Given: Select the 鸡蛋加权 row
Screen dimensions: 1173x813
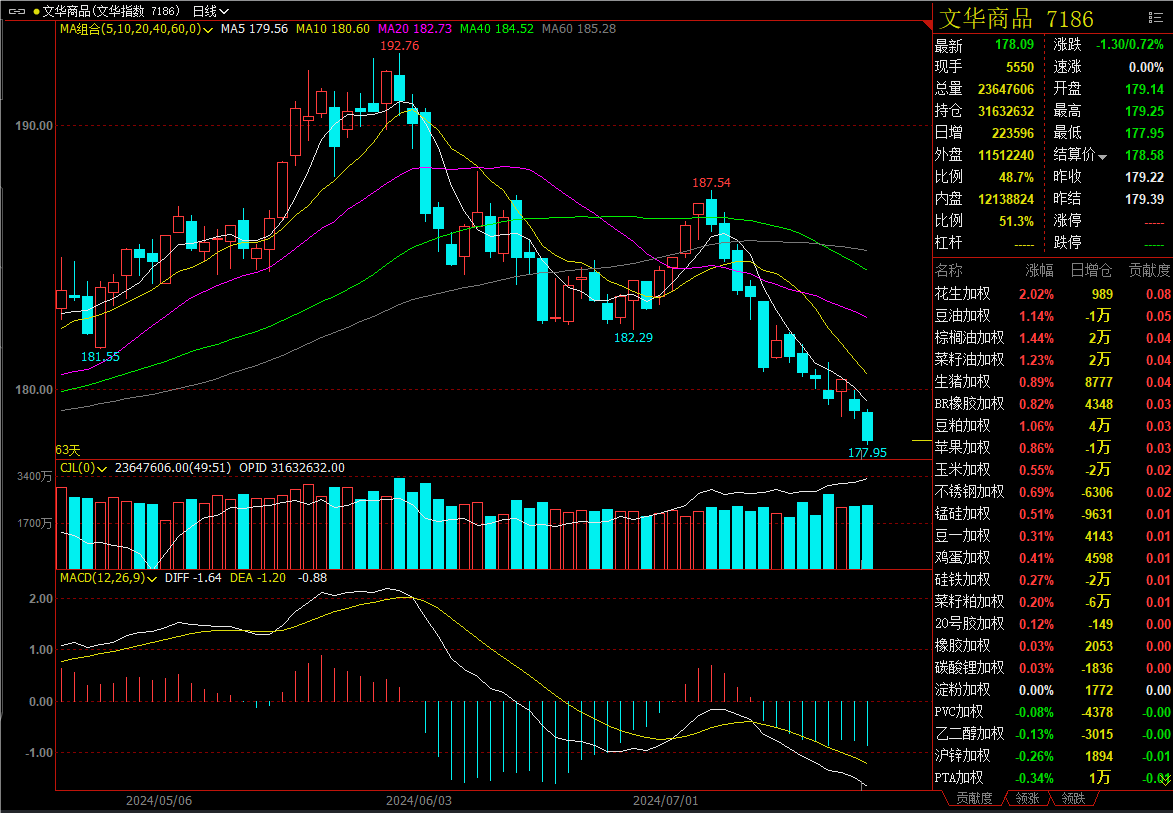Looking at the screenshot, I should (x=1053, y=558).
